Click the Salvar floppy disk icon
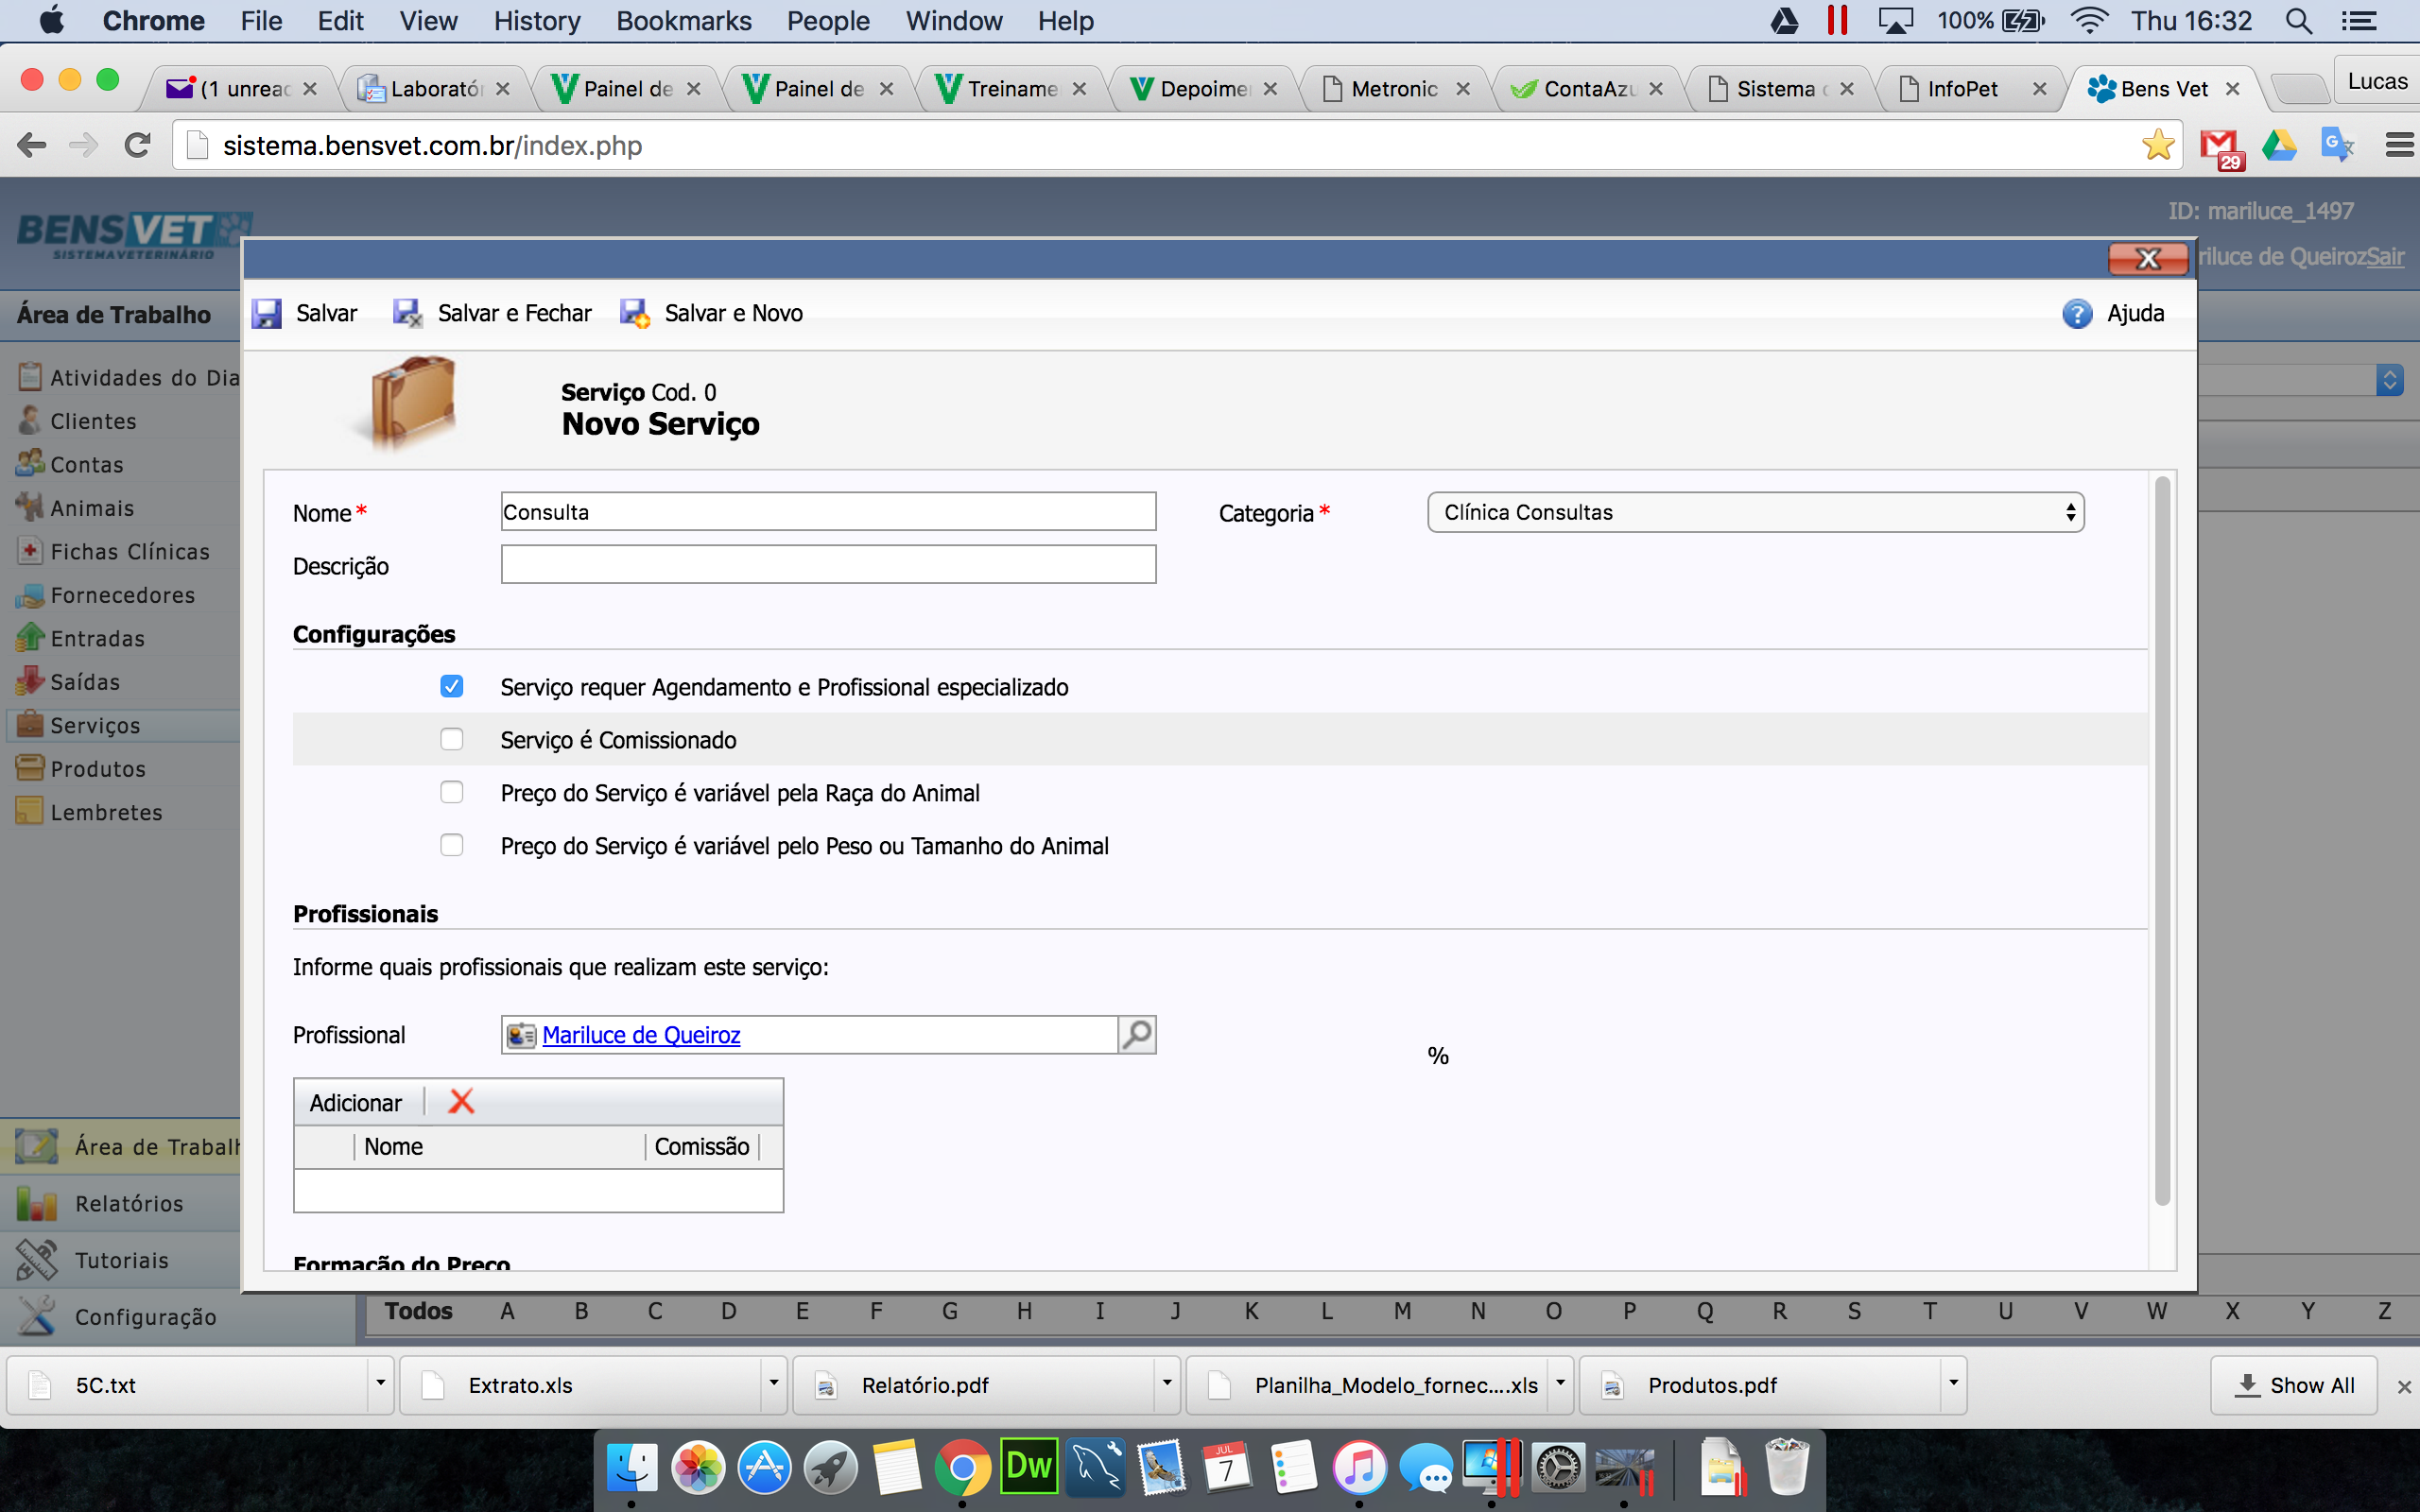Viewport: 2420px width, 1512px height. coord(266,314)
